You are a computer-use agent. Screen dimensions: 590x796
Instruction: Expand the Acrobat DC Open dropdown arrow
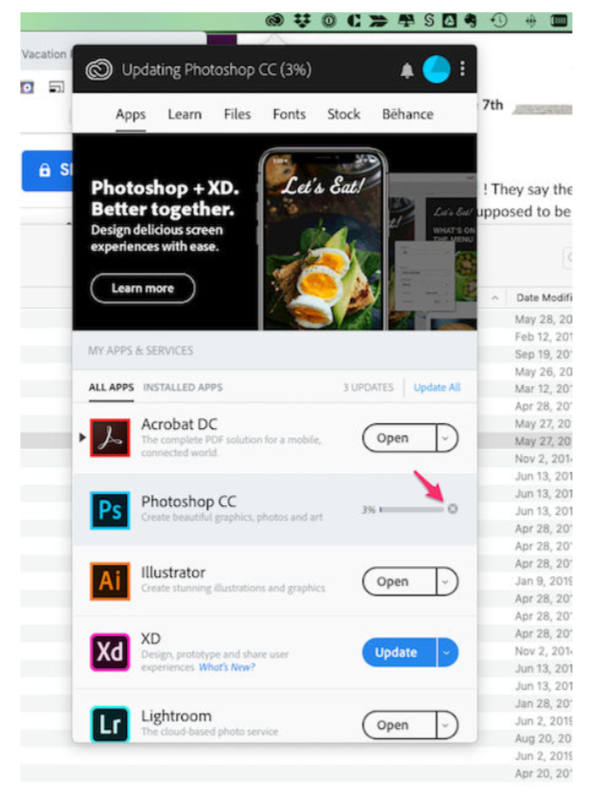(x=446, y=438)
